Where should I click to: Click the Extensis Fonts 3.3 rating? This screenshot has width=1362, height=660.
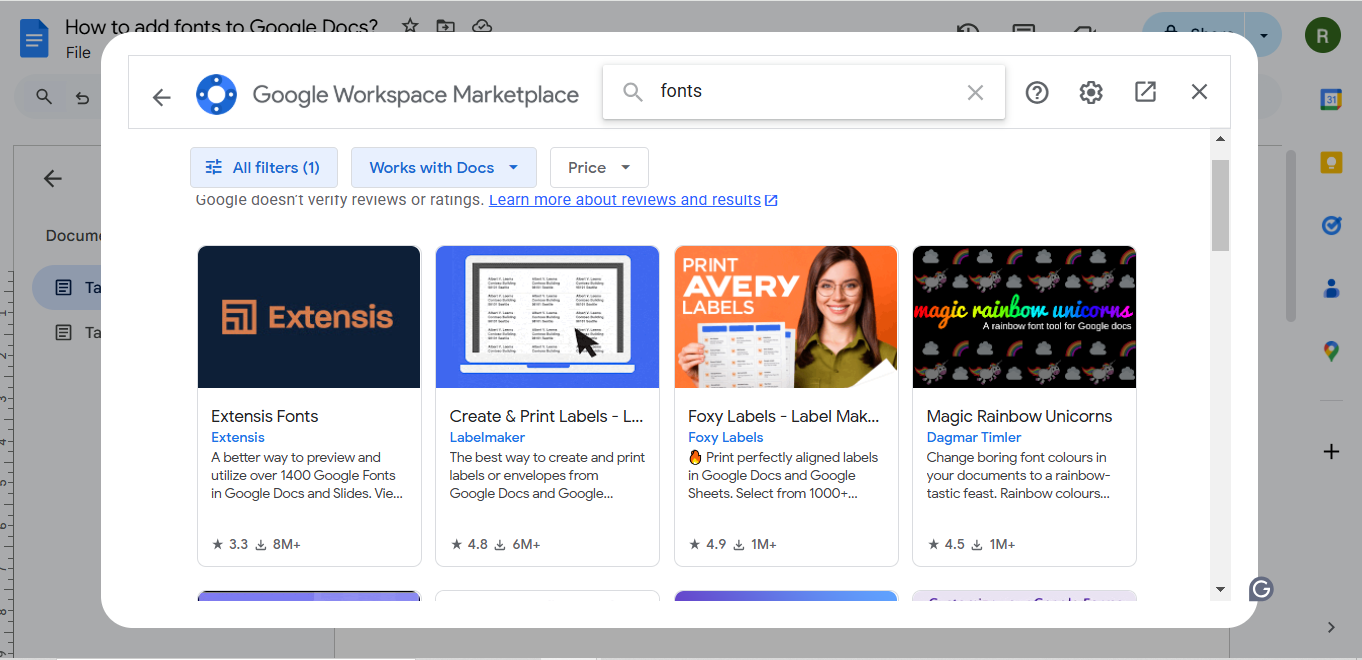[x=230, y=544]
